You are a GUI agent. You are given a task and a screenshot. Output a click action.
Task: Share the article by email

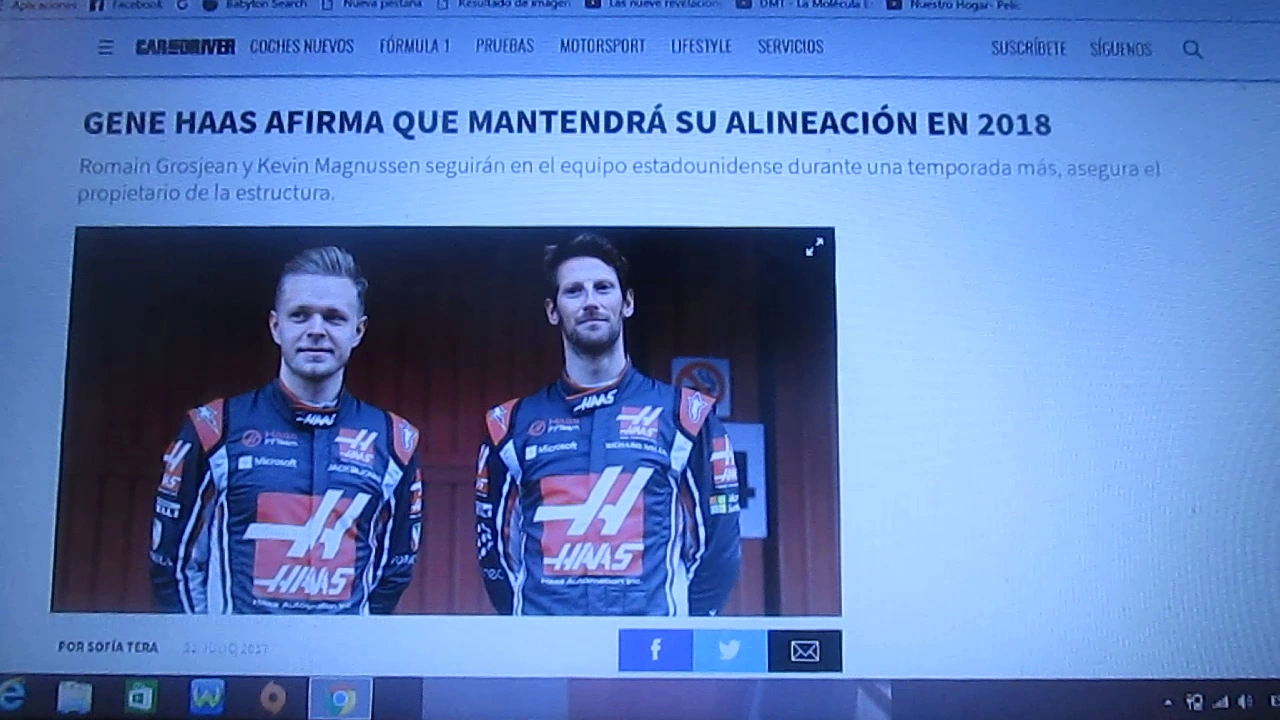pyautogui.click(x=805, y=651)
